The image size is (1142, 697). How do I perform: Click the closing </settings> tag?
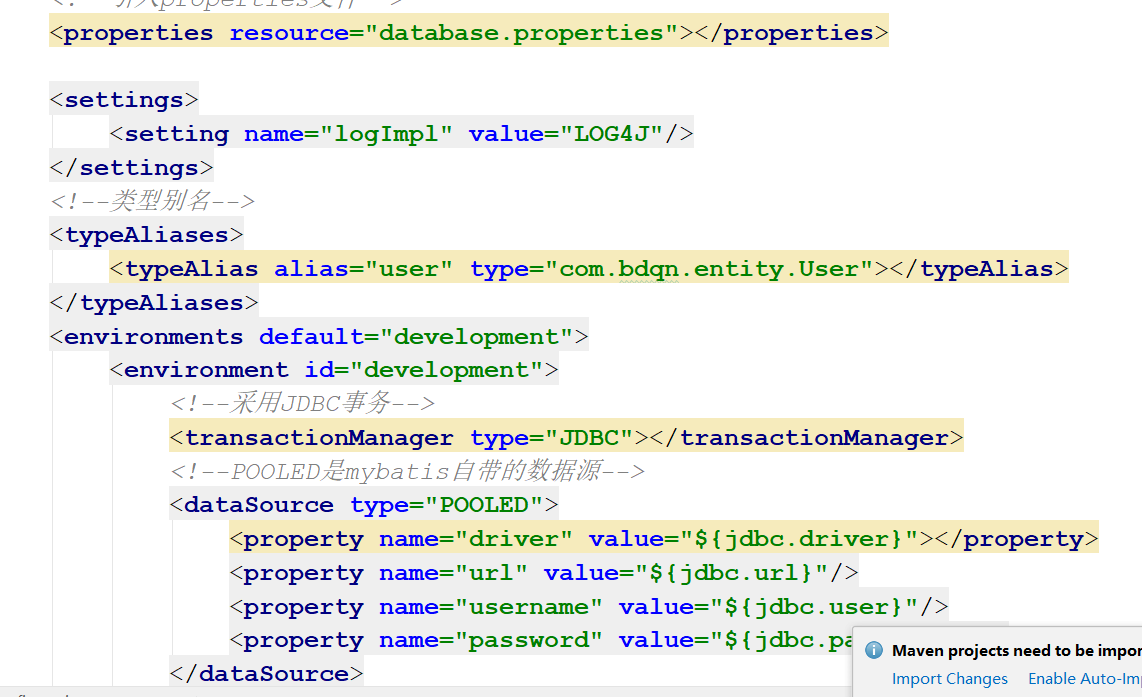[132, 168]
